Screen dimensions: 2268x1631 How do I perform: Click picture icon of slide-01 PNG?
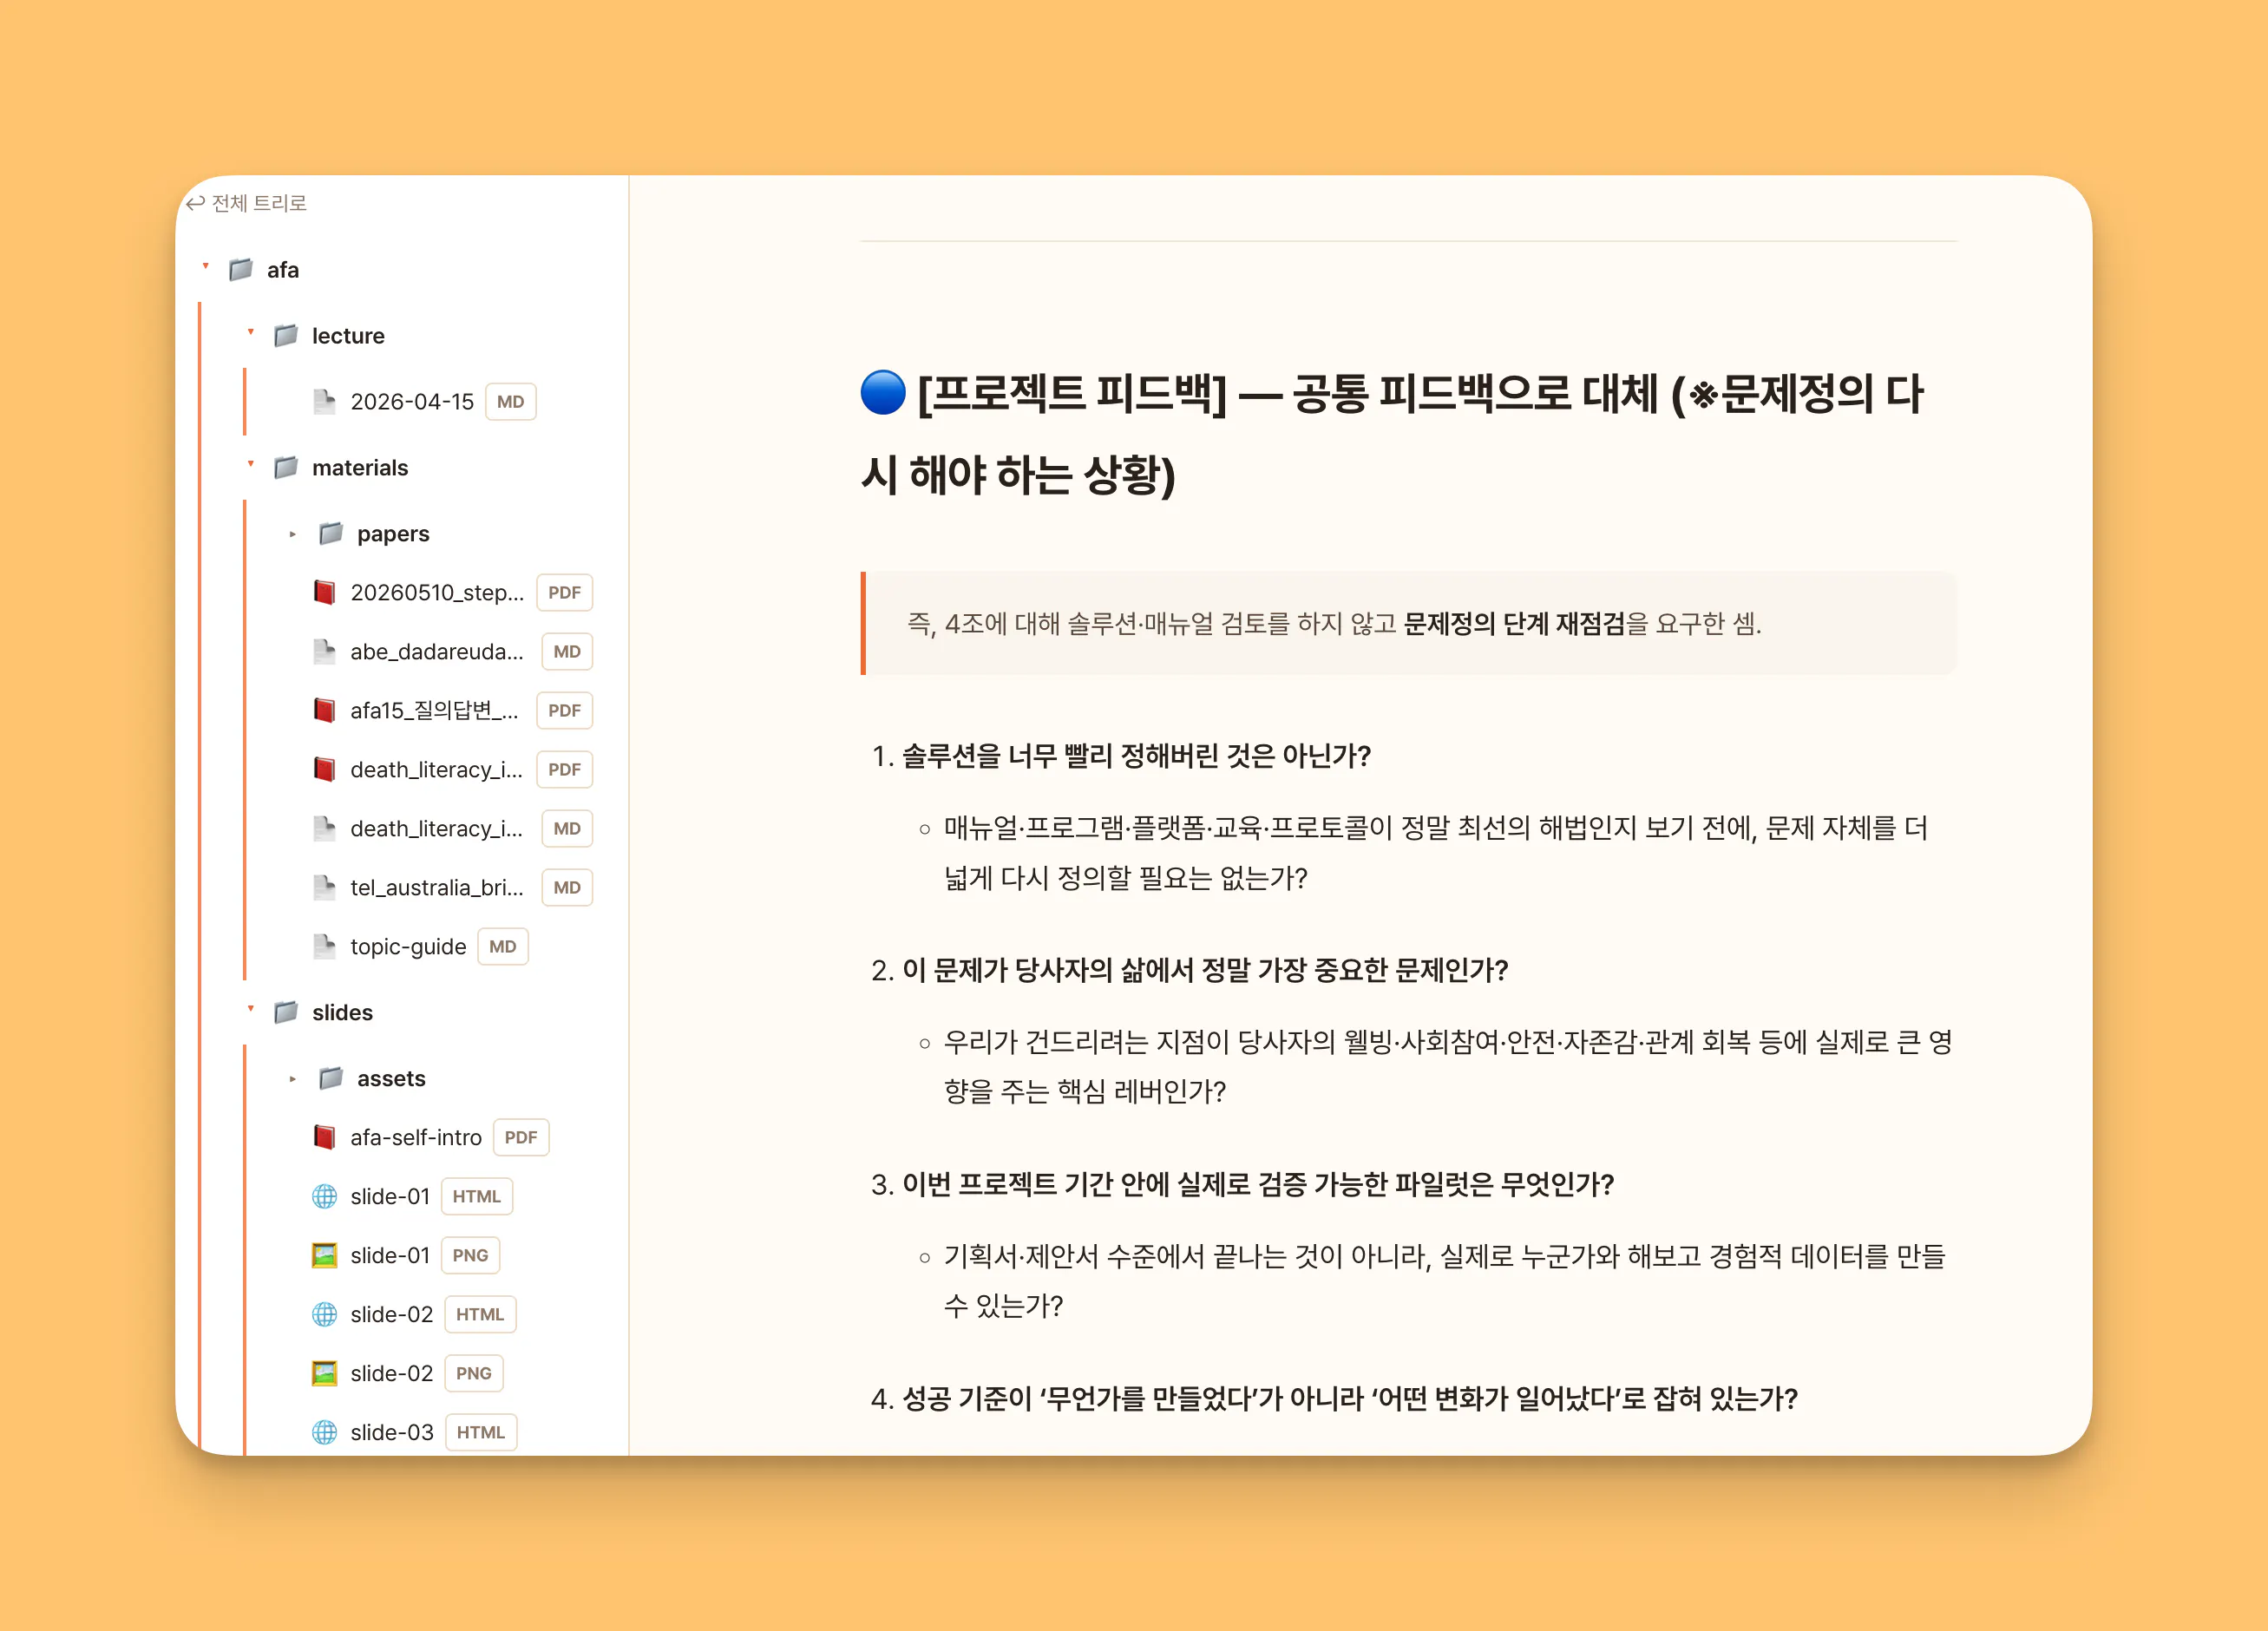coord(324,1256)
